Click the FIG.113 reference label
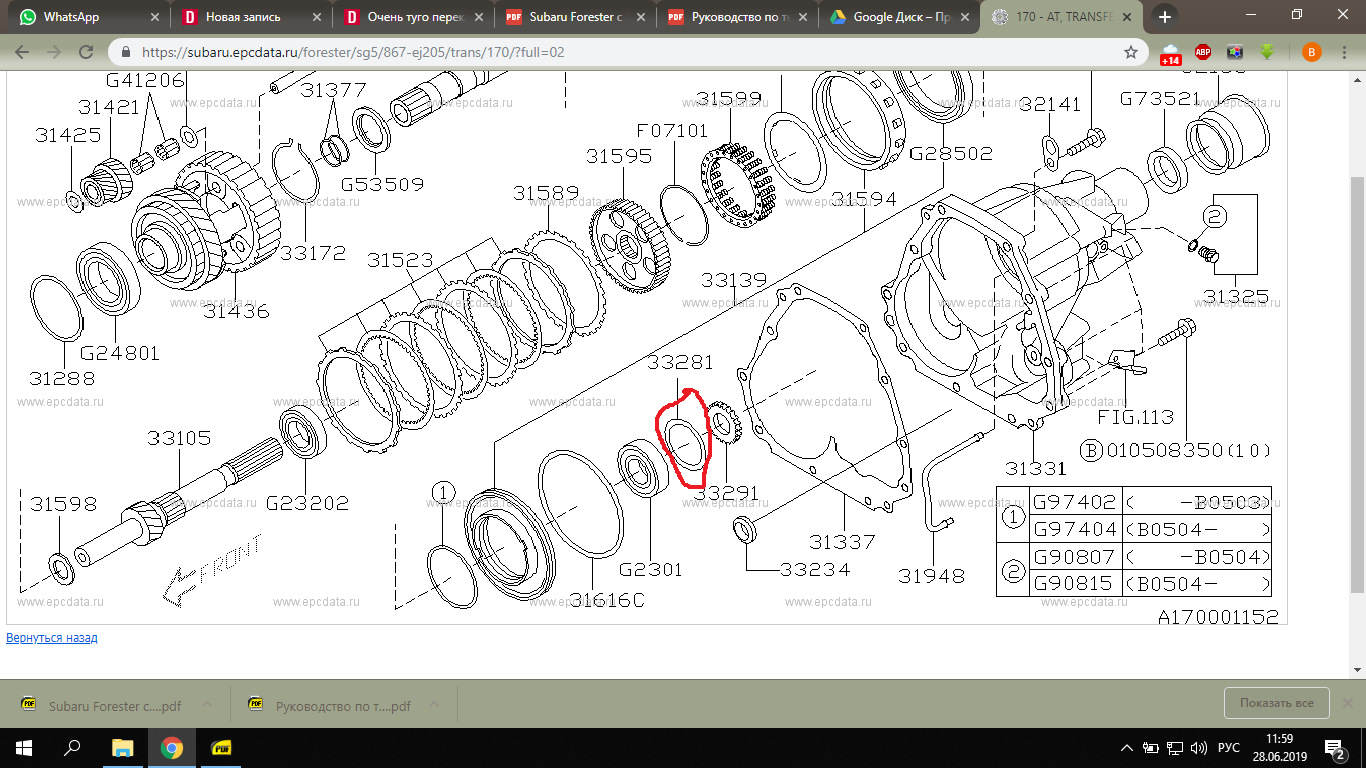 click(x=1135, y=417)
